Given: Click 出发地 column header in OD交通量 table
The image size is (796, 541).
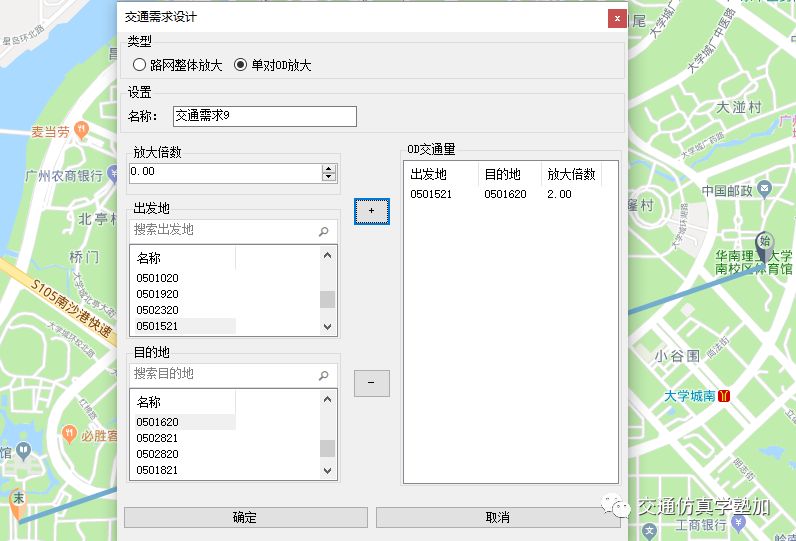Looking at the screenshot, I should pos(442,175).
